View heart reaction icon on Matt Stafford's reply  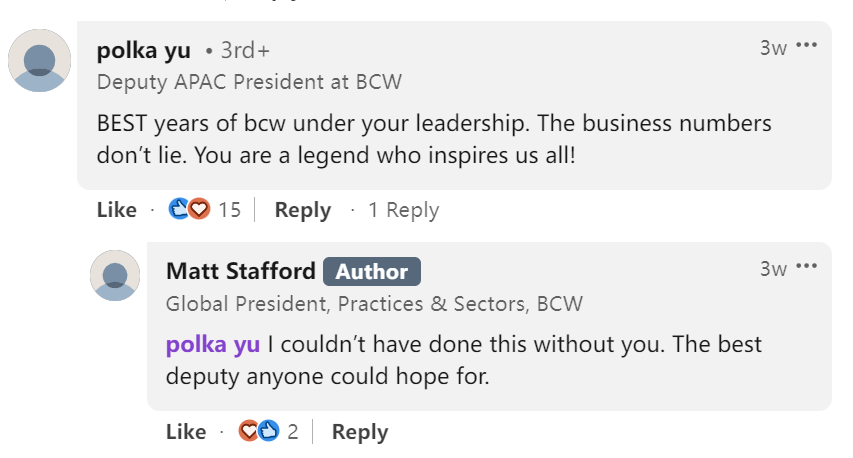click(x=249, y=431)
